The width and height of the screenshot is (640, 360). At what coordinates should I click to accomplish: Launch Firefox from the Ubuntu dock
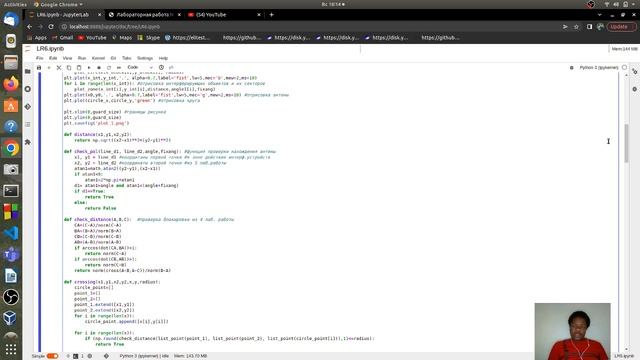(11, 84)
